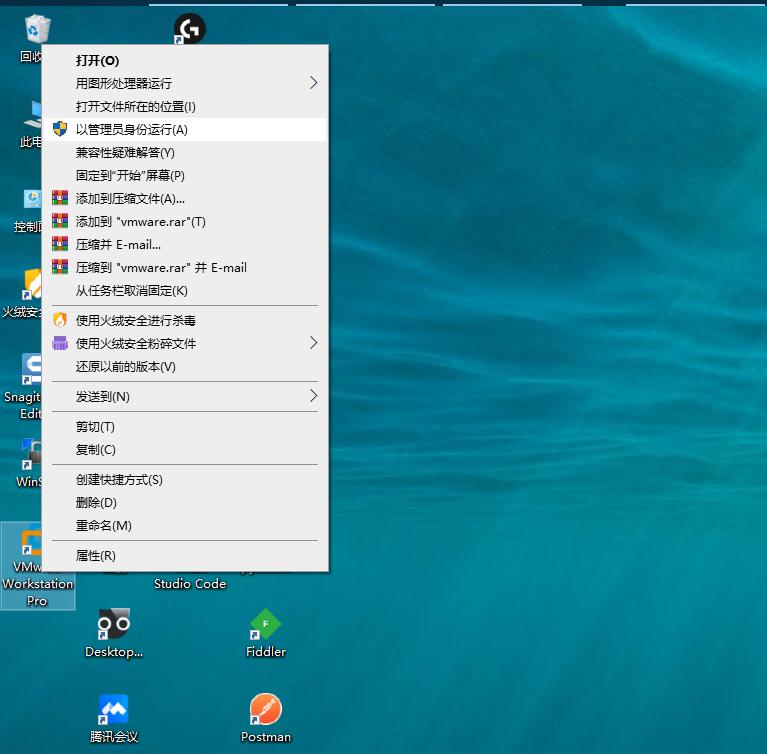767x754 pixels.
Task: Choose 压缩到 "vmware.rar" 并 E-mail
Action: pos(185,267)
